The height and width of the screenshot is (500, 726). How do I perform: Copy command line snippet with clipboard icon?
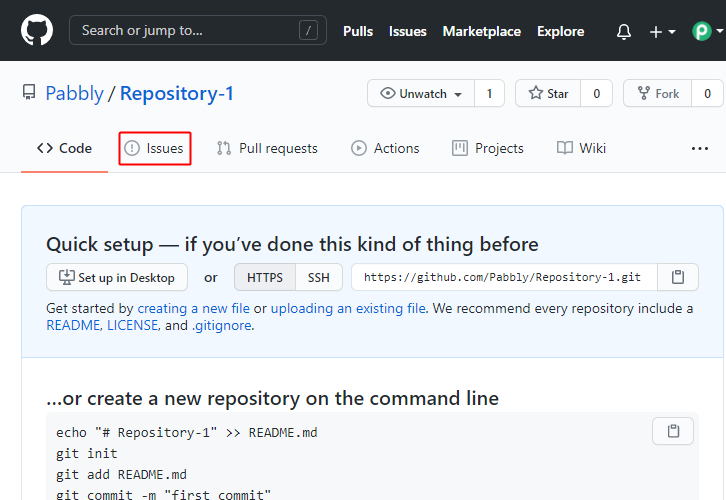point(673,431)
